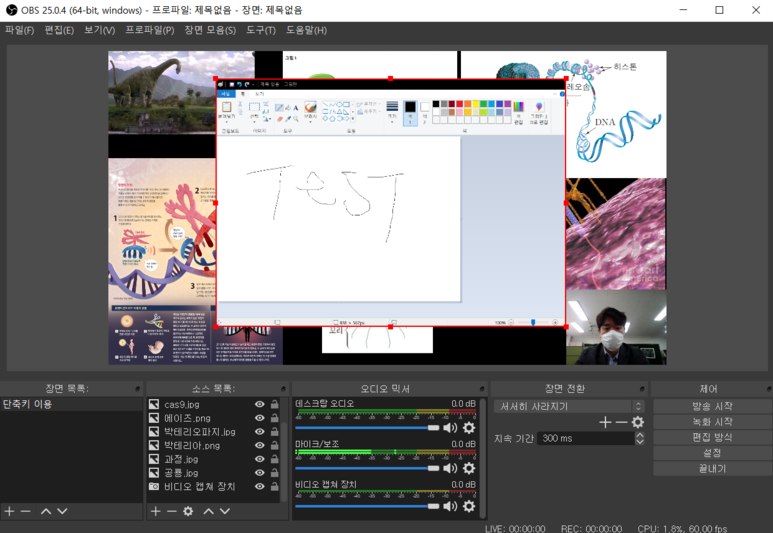Click 끝내기 exit button
Viewport: 773px width, 533px height.
pyautogui.click(x=712, y=468)
